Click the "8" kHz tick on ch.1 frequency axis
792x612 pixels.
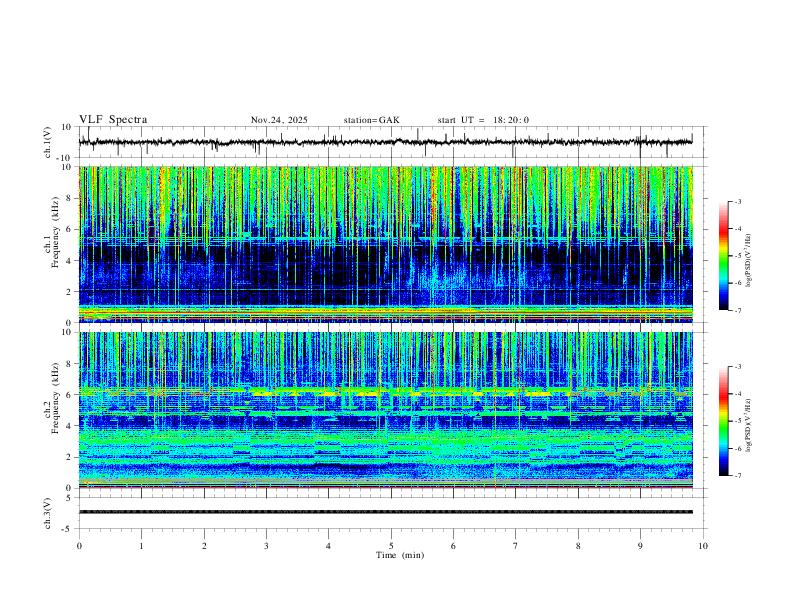(x=70, y=198)
